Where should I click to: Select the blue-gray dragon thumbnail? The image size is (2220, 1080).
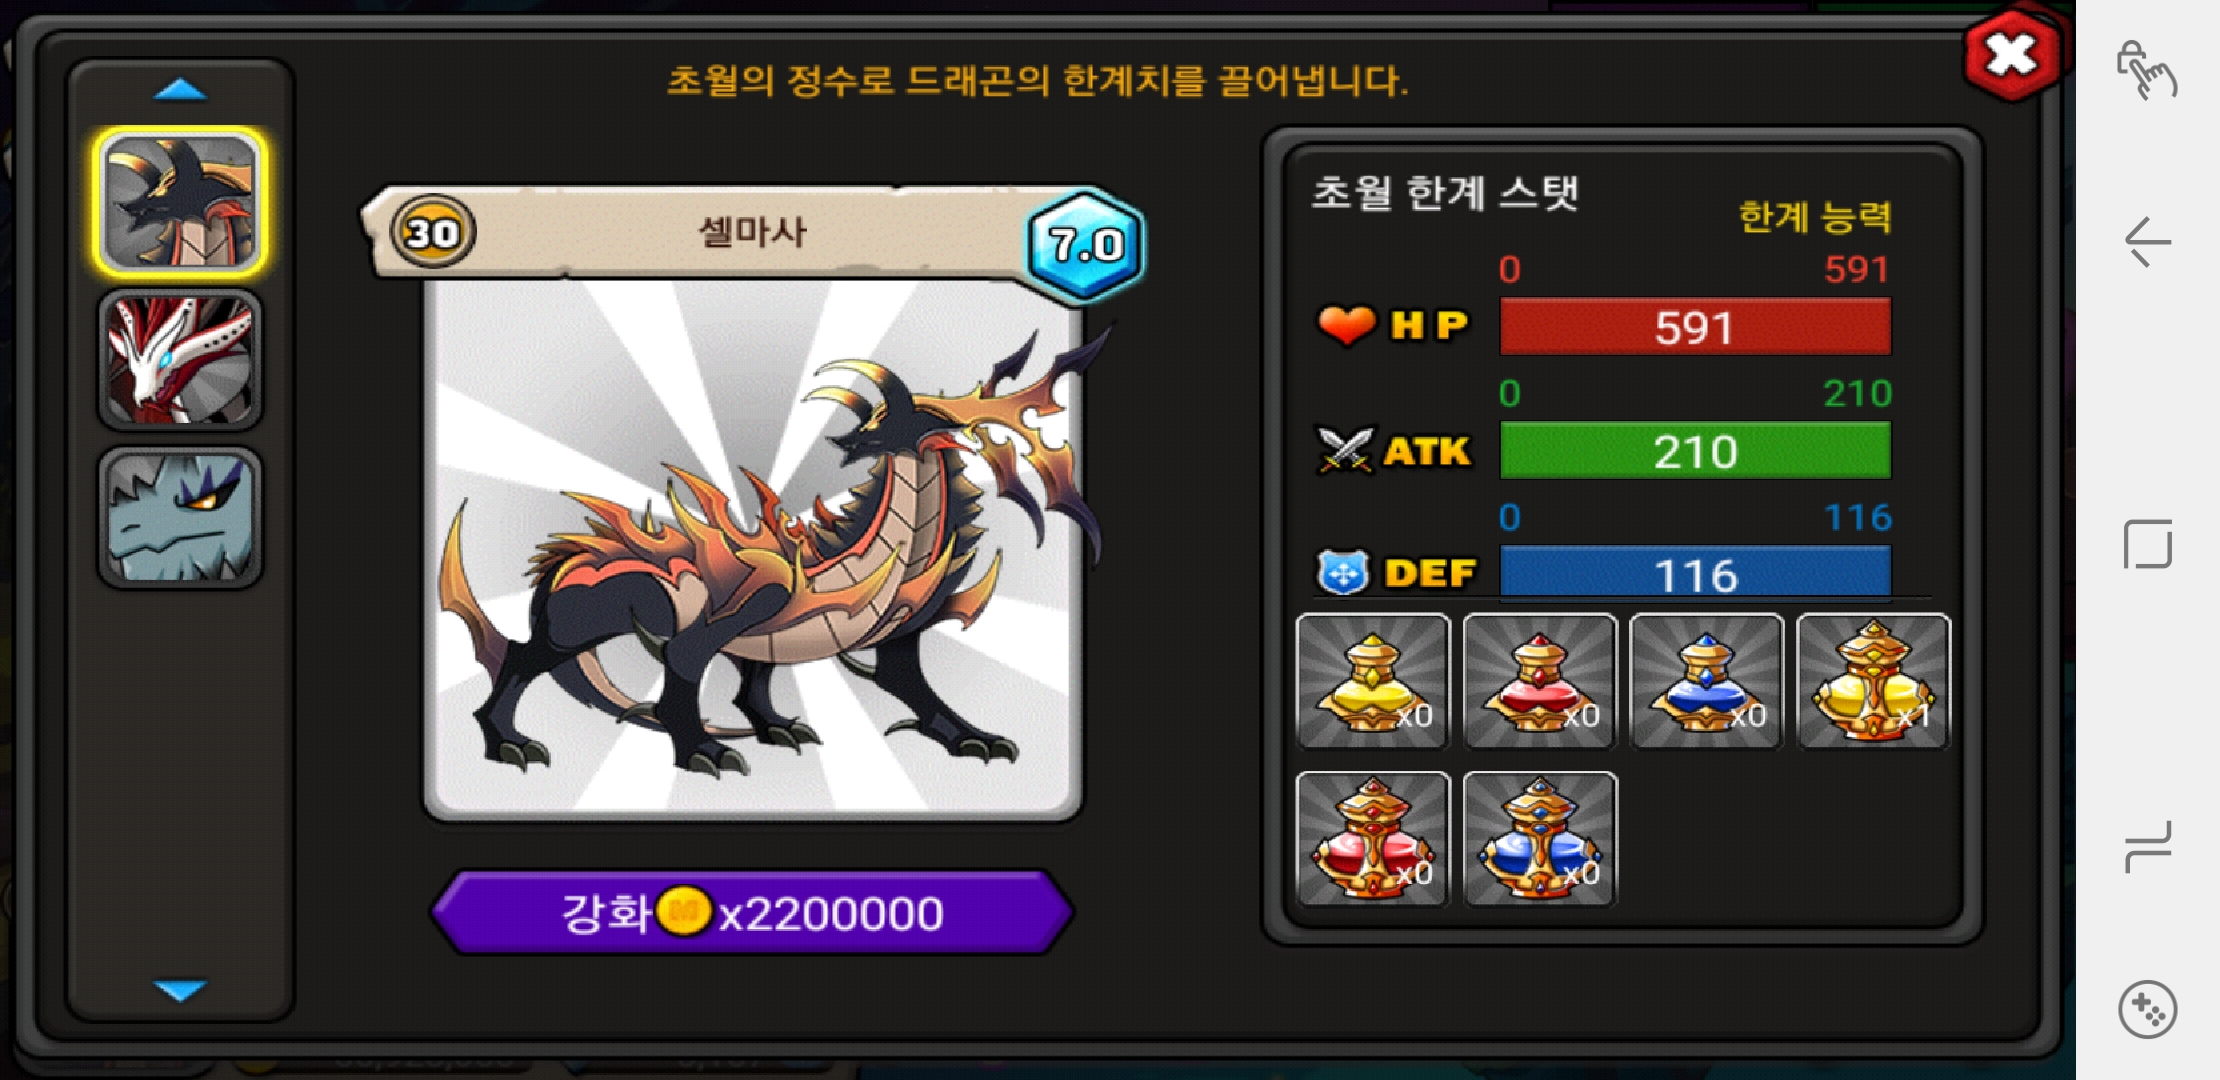click(x=180, y=517)
